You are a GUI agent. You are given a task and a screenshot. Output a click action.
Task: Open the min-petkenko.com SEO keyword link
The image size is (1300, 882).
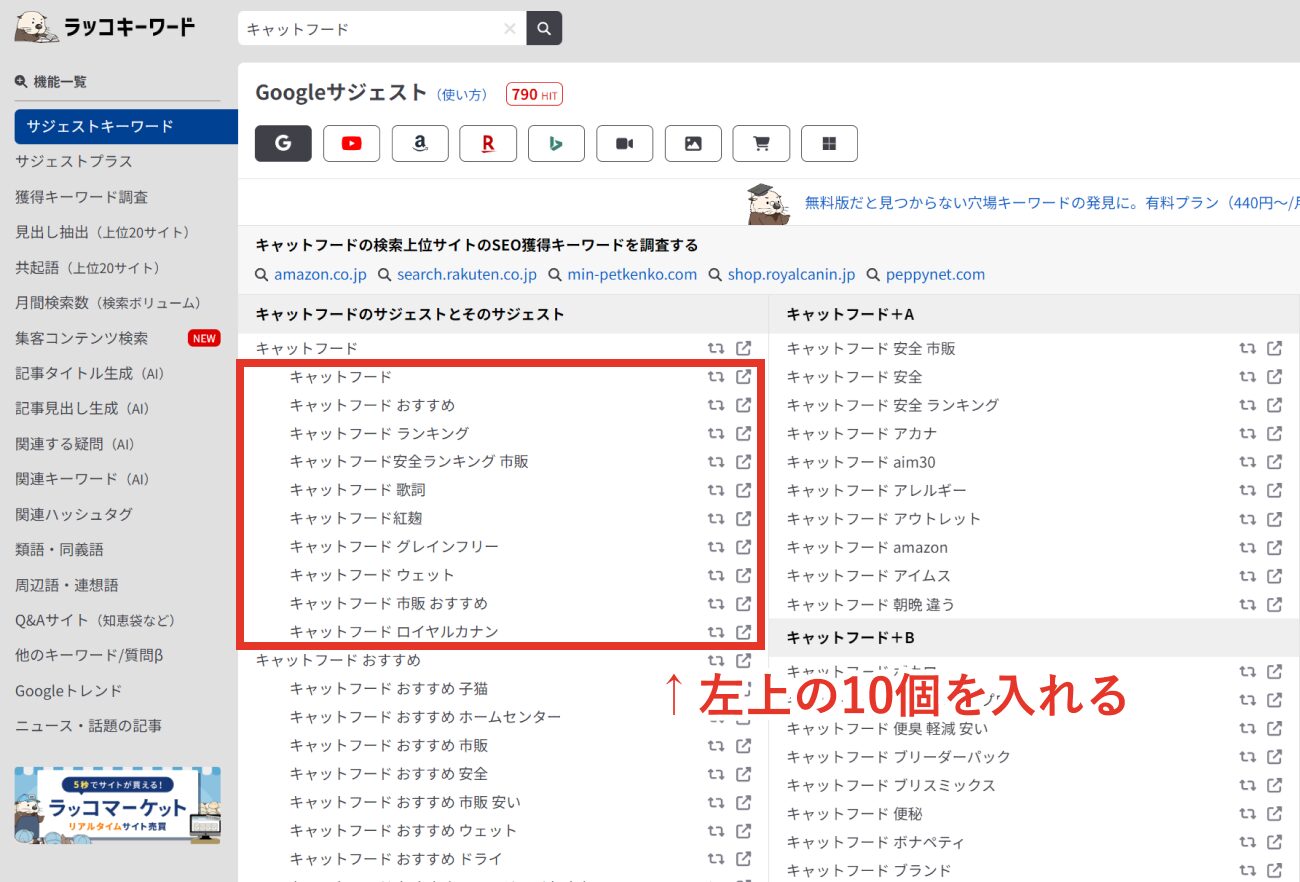click(632, 274)
